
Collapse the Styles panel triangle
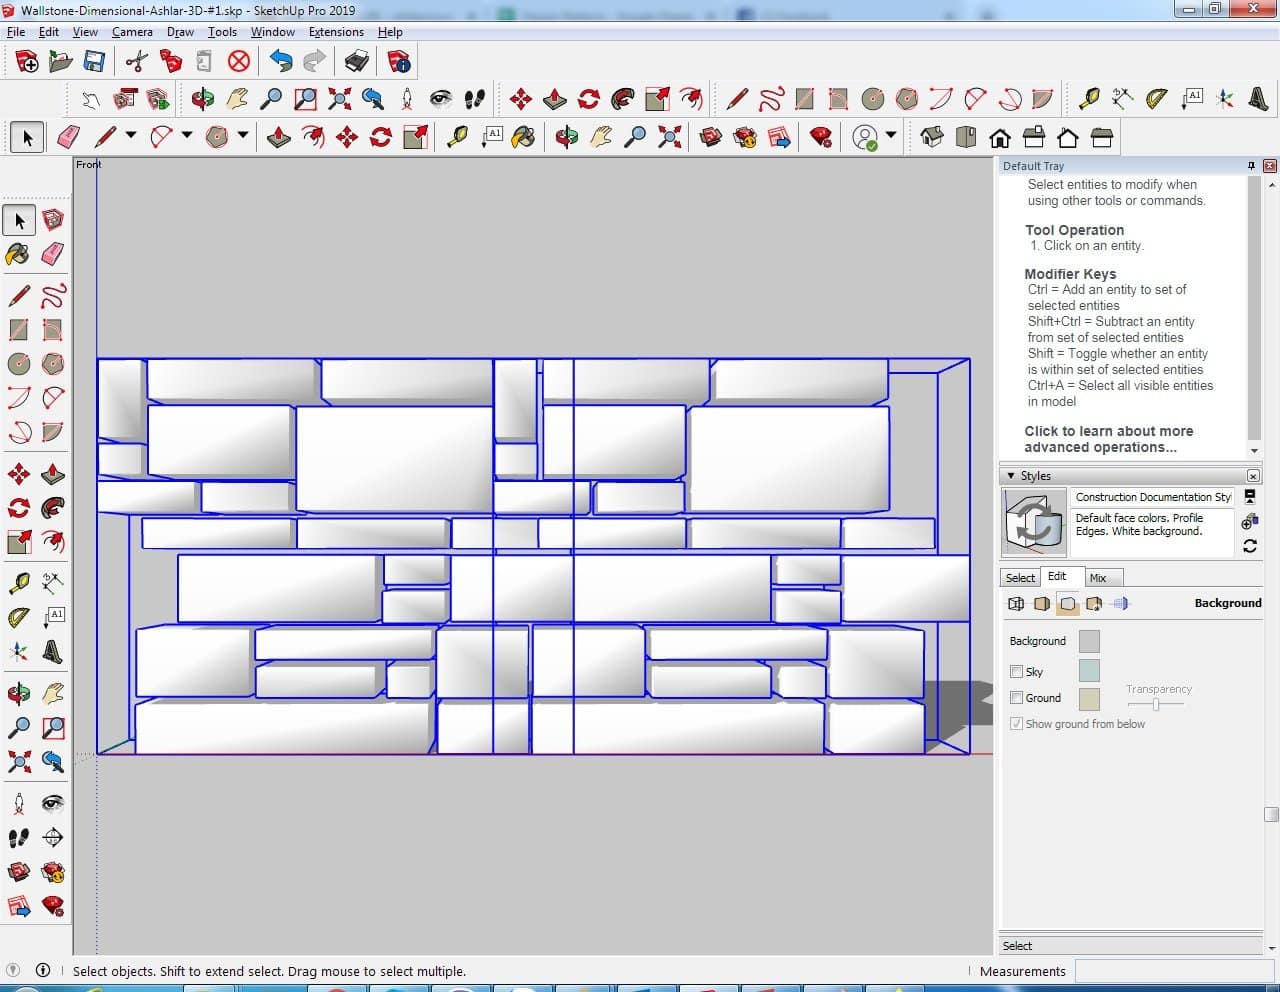(x=1011, y=476)
